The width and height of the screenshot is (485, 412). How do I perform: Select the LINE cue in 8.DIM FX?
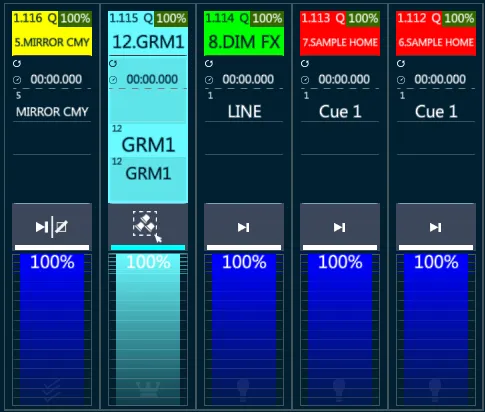(x=244, y=106)
